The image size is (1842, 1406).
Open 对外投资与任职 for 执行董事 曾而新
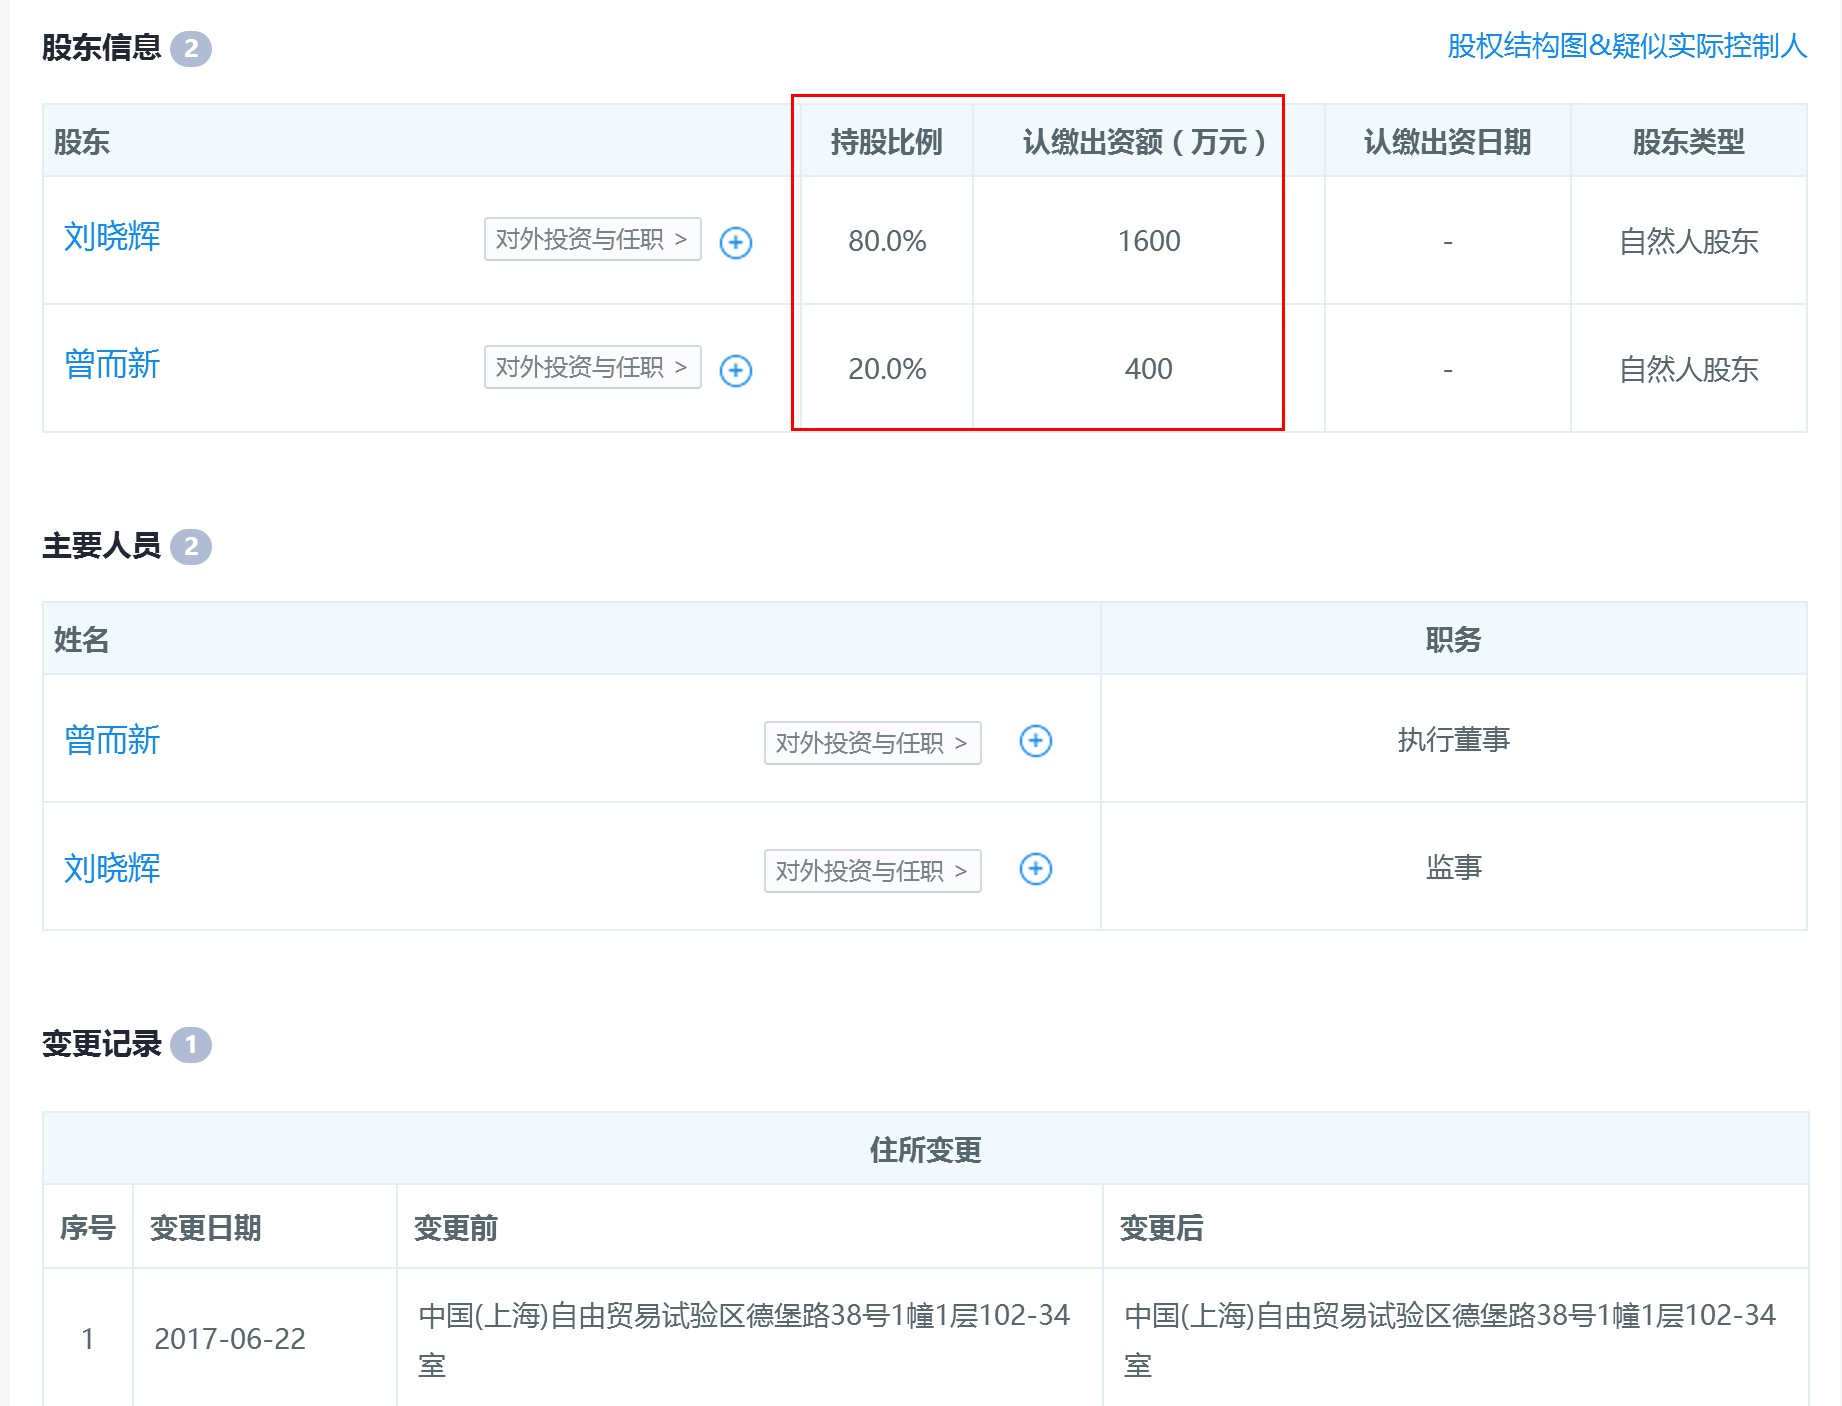872,743
